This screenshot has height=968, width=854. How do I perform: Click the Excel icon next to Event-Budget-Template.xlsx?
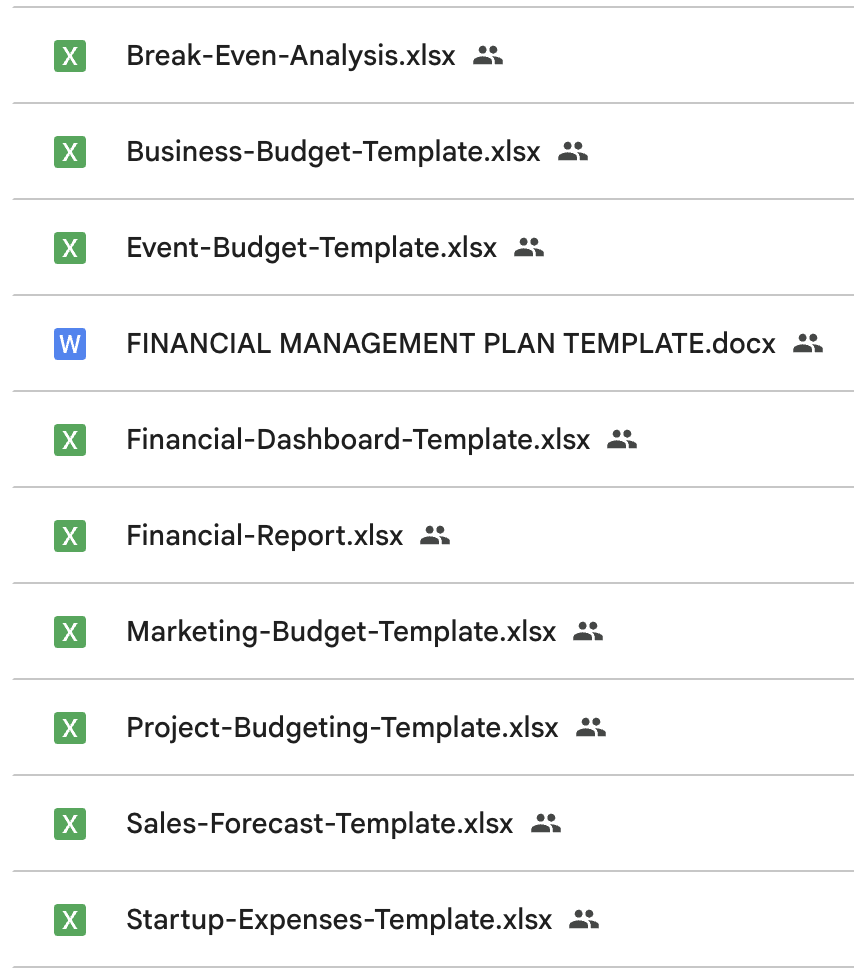point(70,248)
